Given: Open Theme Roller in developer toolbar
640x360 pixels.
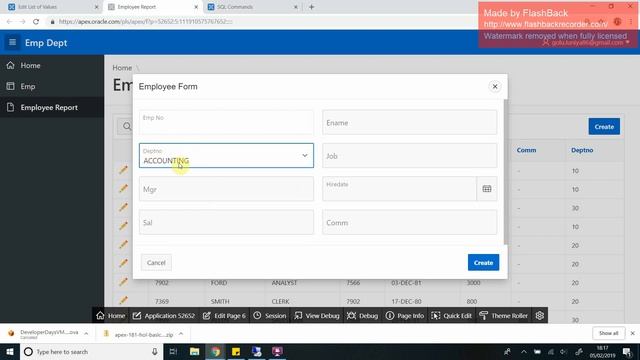Looking at the screenshot, I should tap(504, 316).
